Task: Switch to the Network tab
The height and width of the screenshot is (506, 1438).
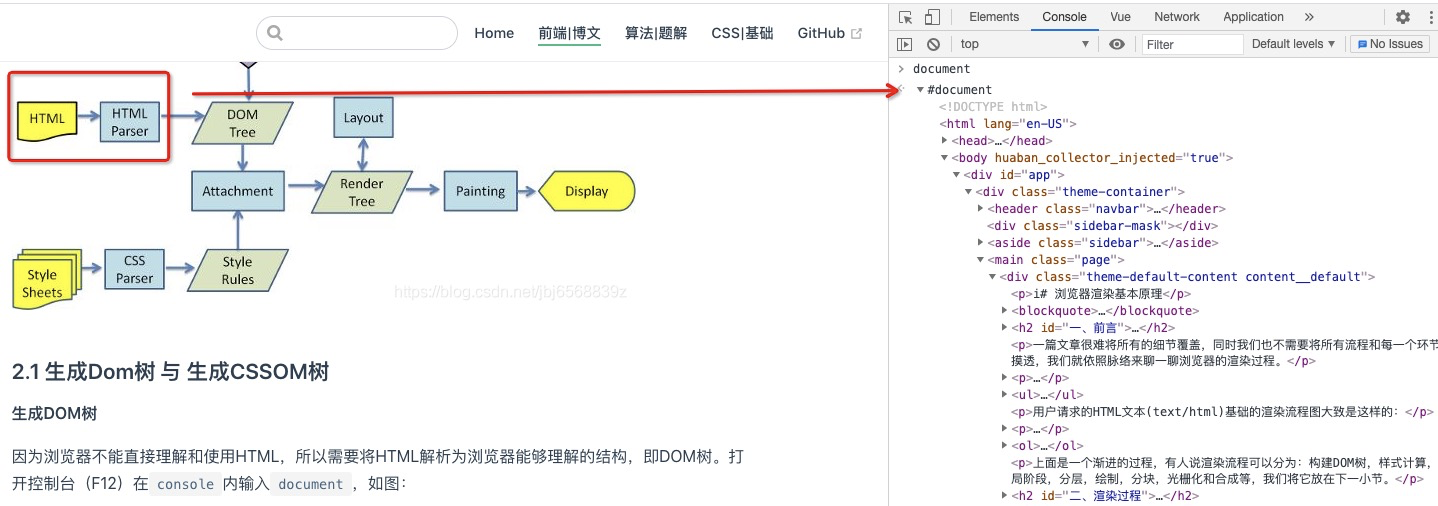Action: tap(1177, 17)
